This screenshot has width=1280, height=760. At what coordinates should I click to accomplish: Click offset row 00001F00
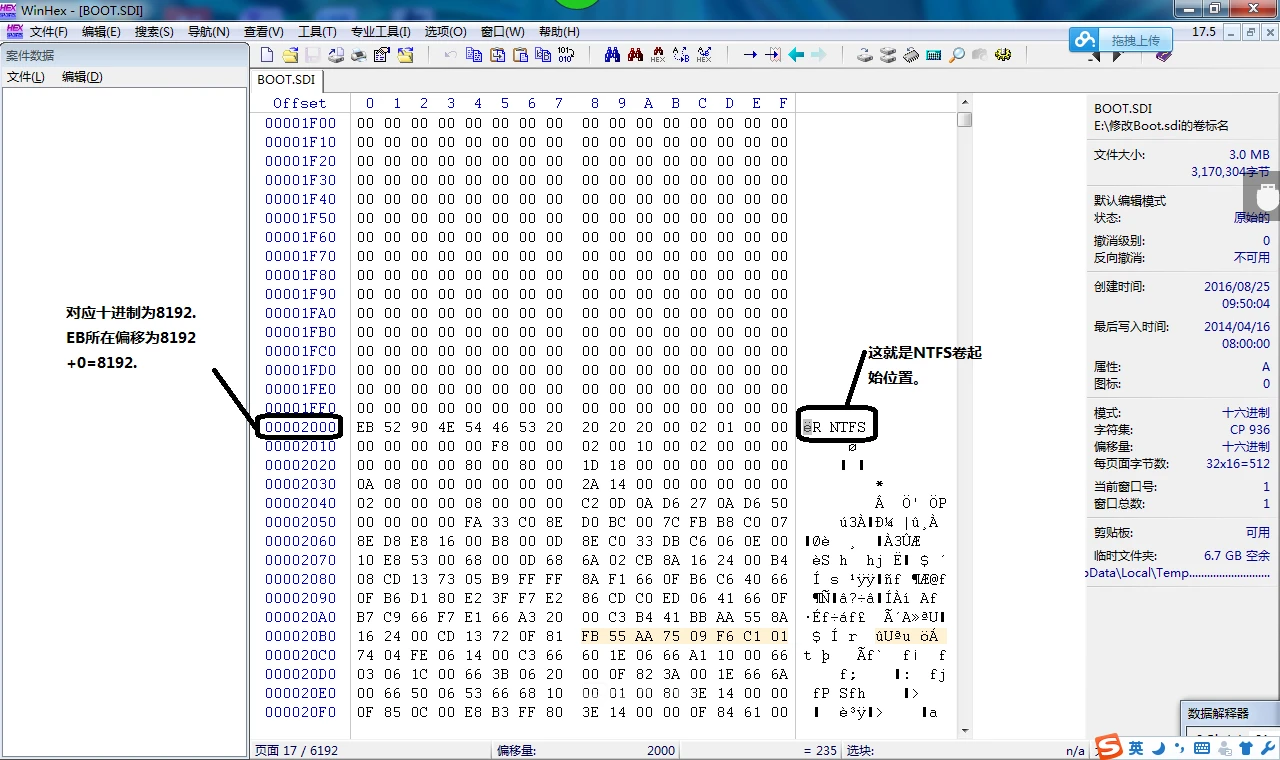[x=300, y=123]
